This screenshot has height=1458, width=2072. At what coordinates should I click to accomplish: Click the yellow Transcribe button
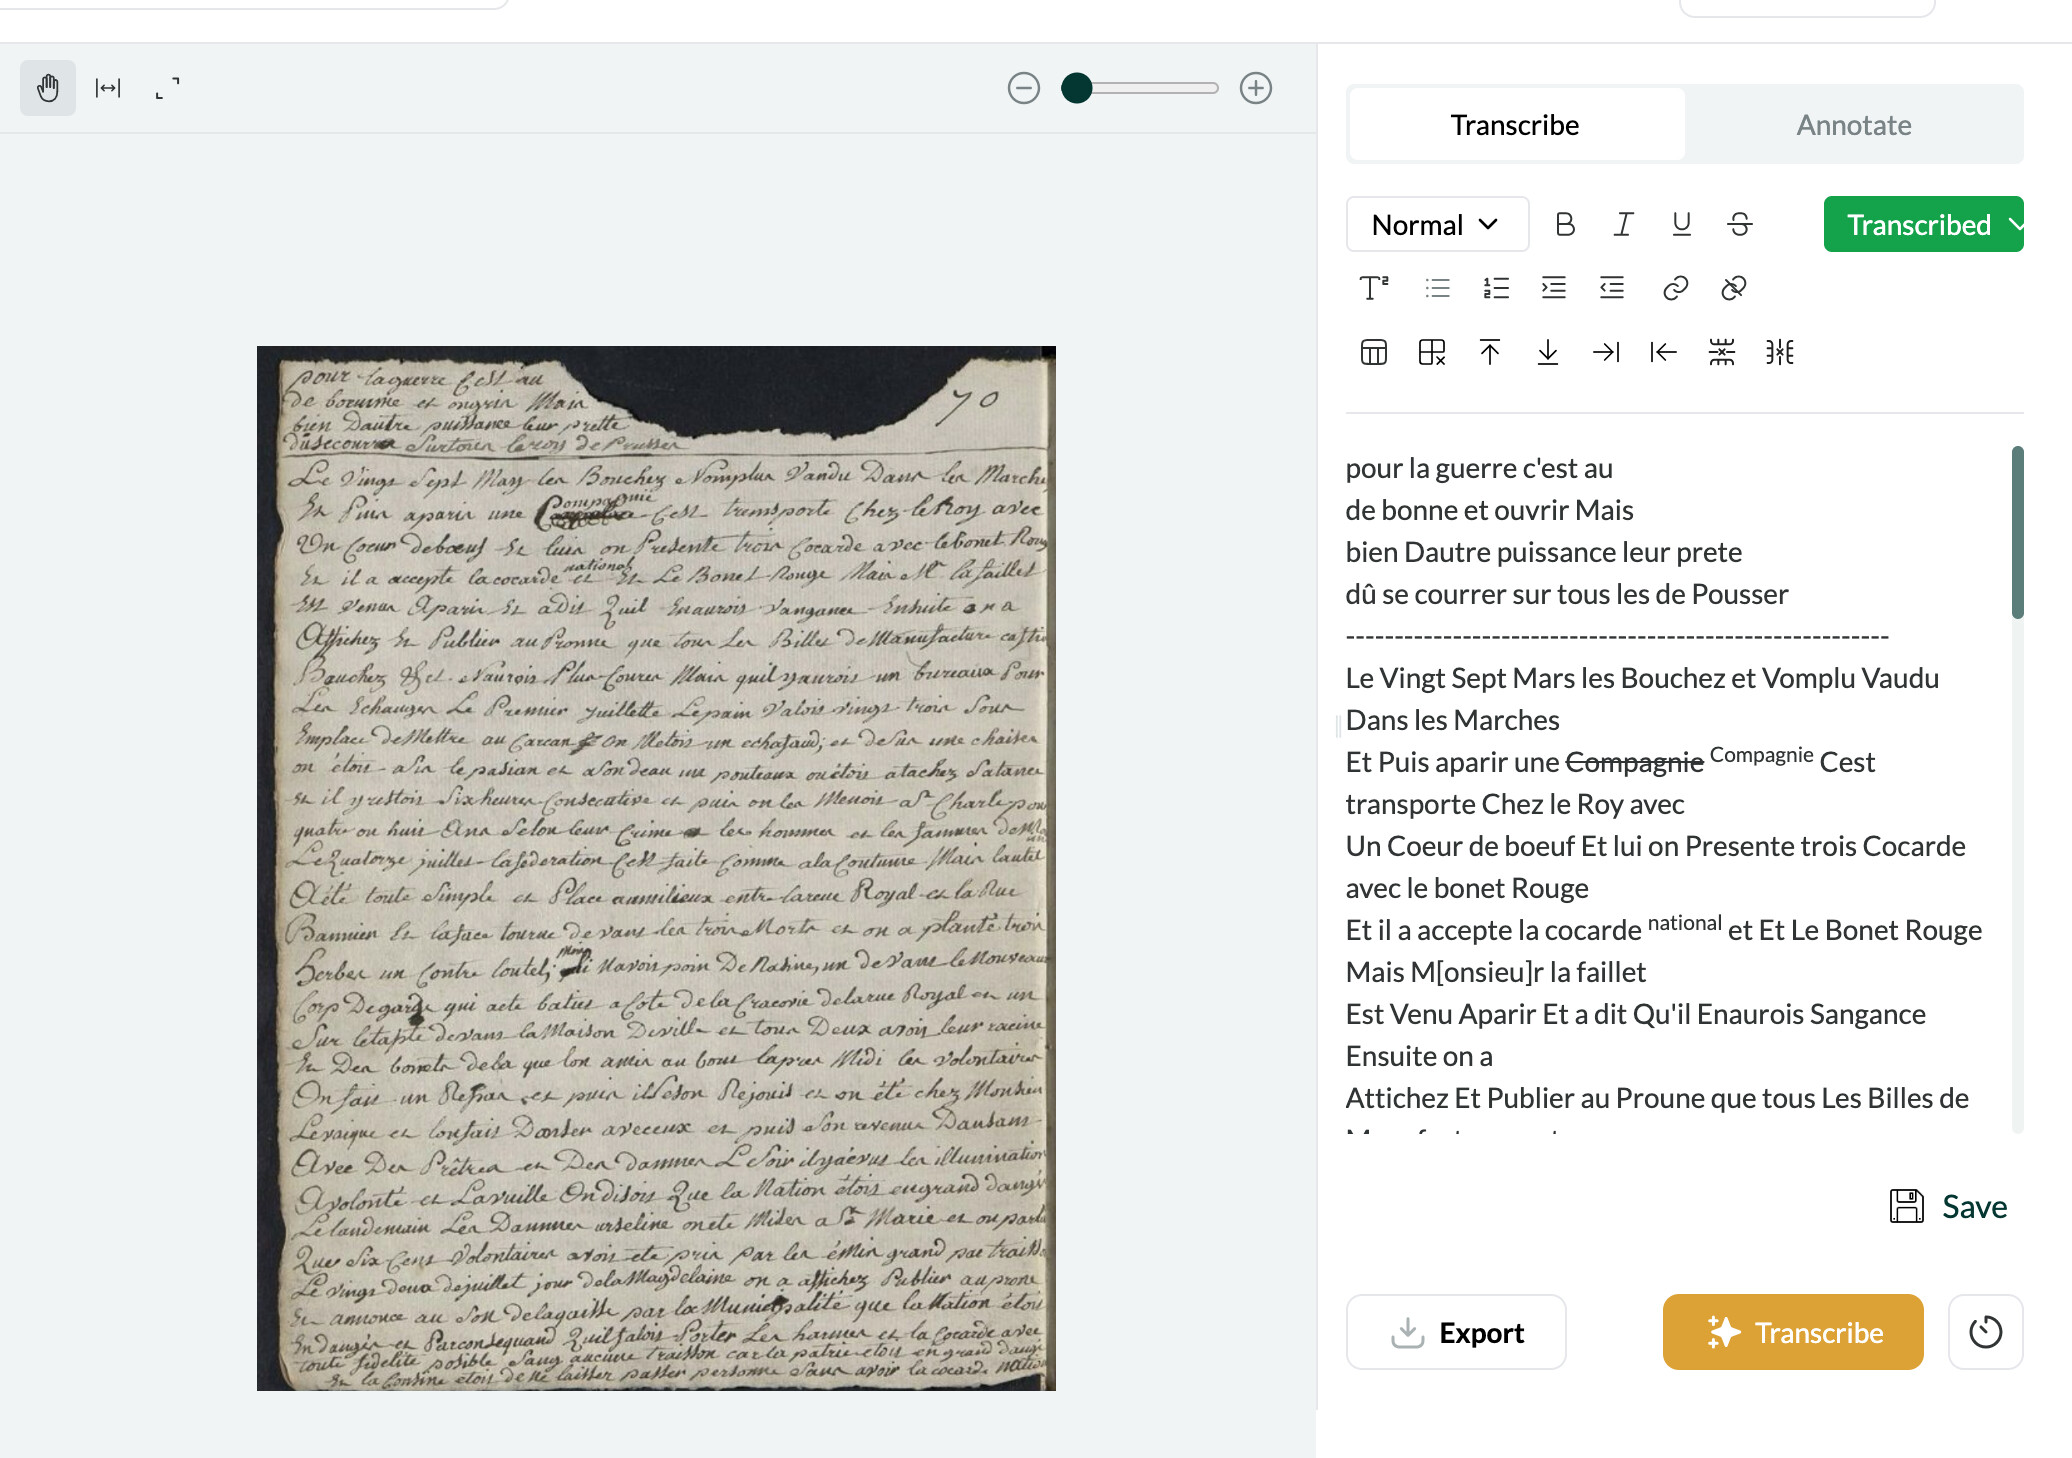pos(1792,1332)
